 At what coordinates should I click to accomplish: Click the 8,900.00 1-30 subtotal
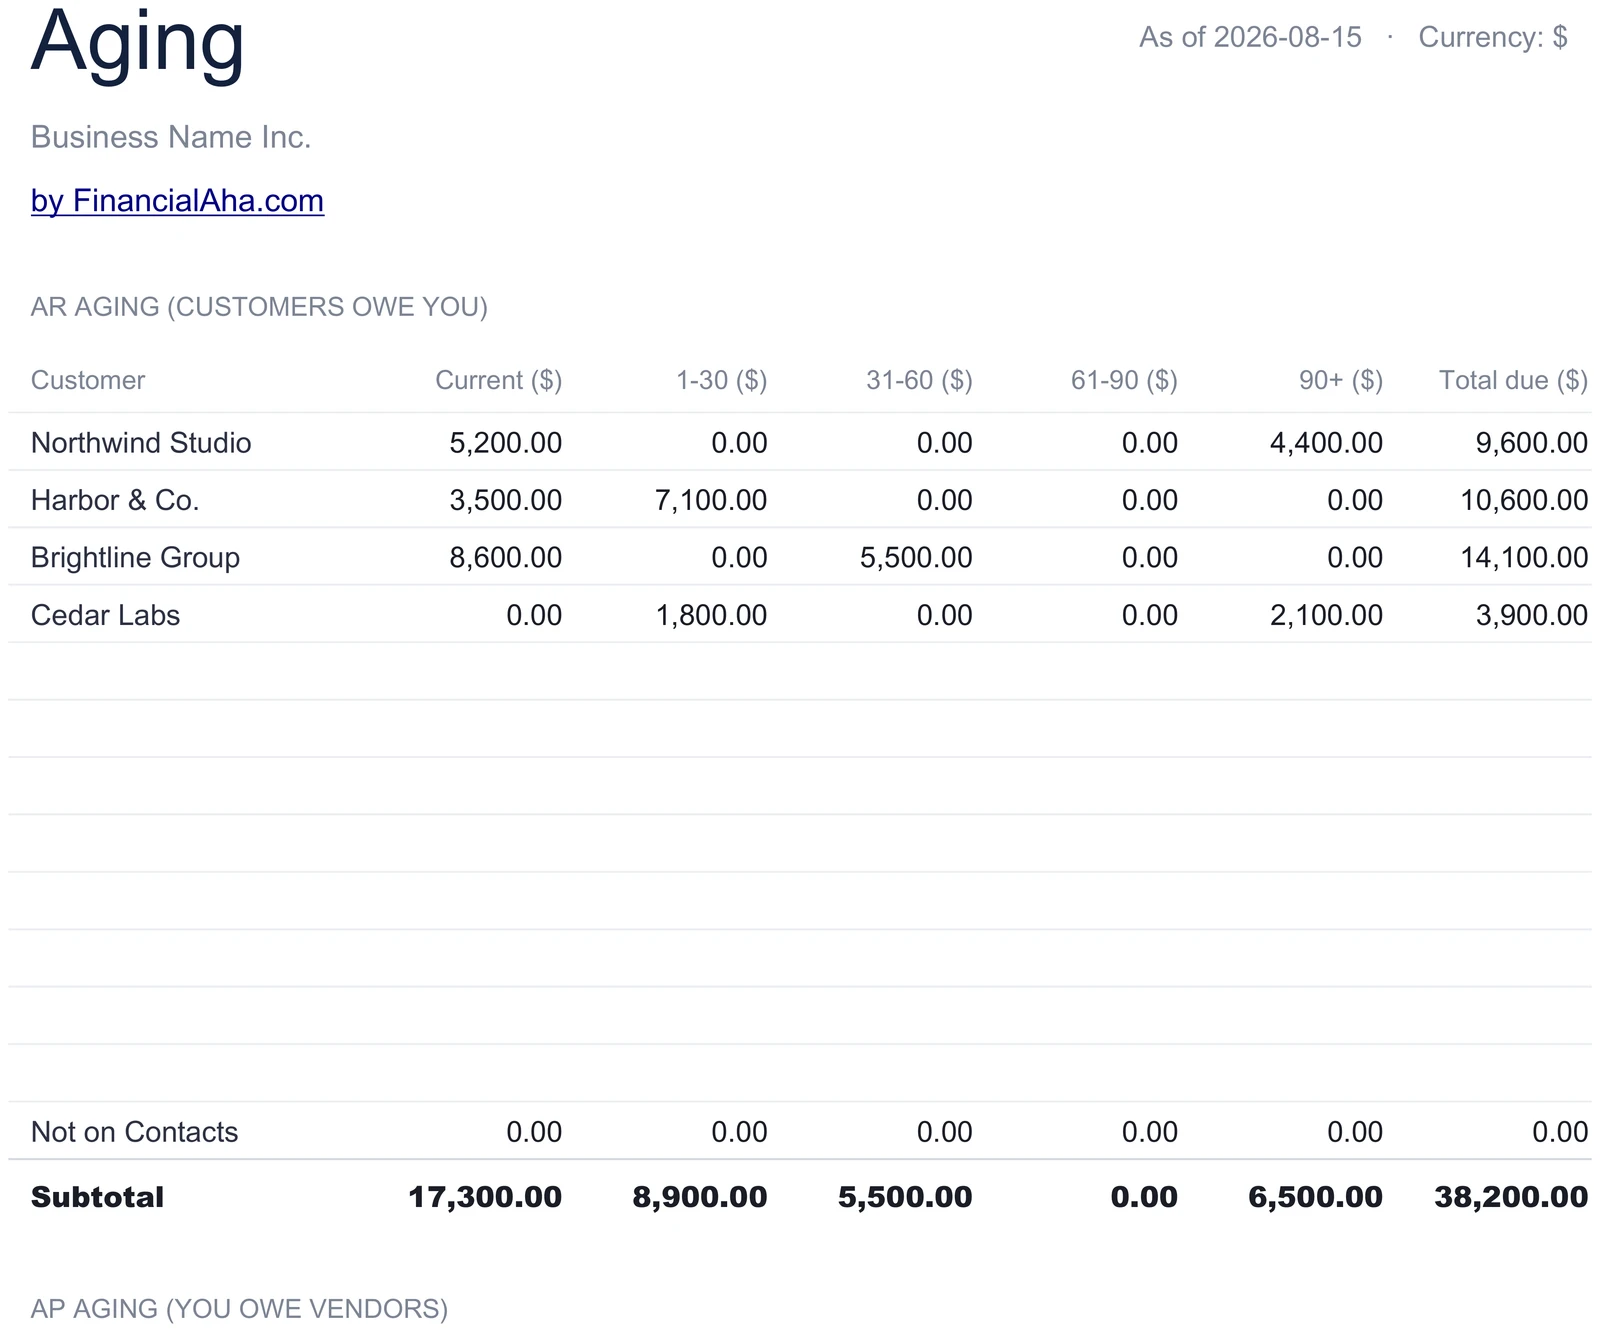700,1197
